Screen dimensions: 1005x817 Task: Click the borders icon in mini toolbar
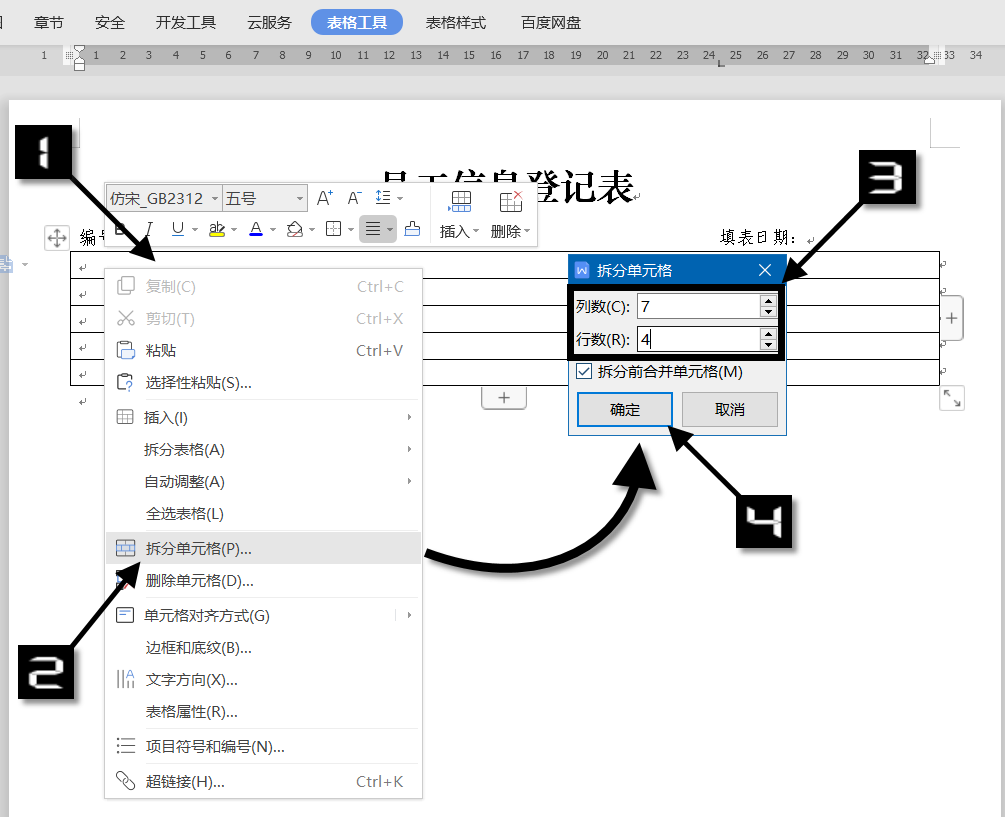[333, 229]
